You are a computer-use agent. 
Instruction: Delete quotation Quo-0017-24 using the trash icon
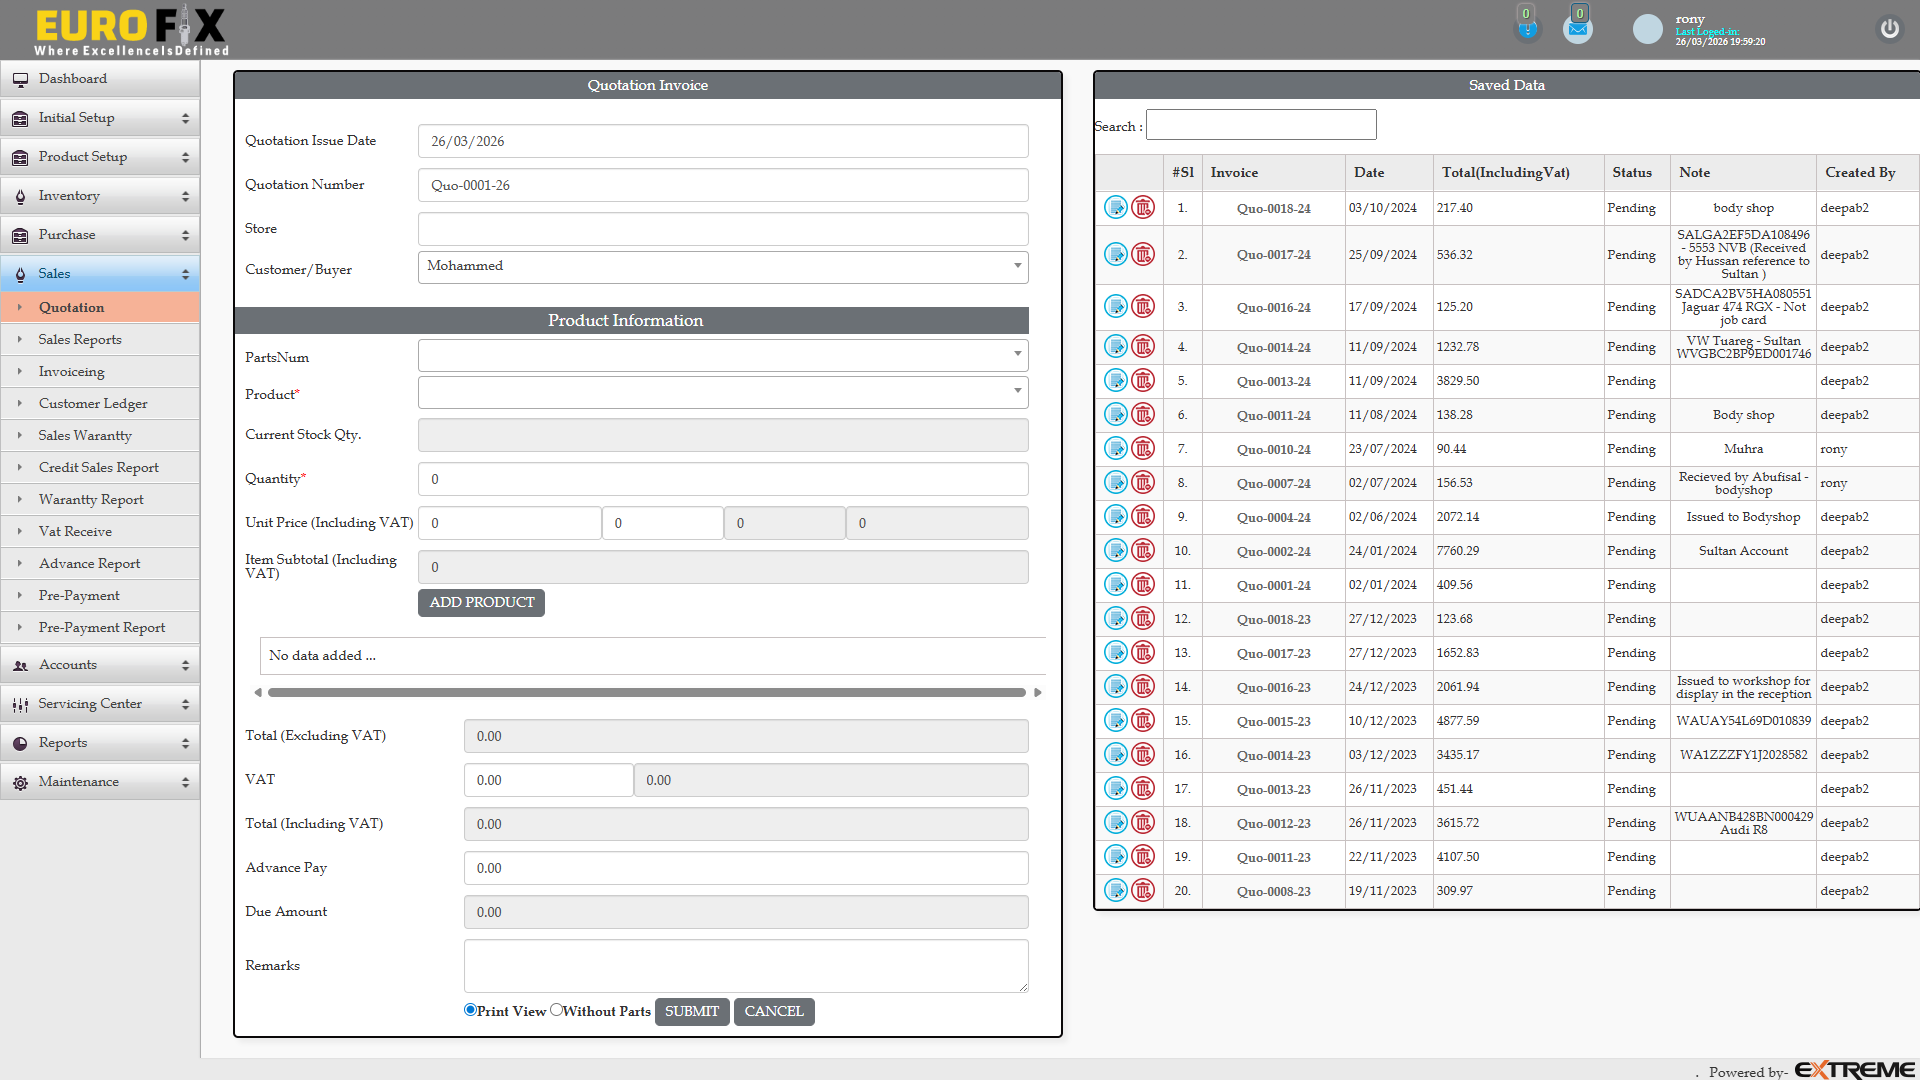click(1143, 254)
